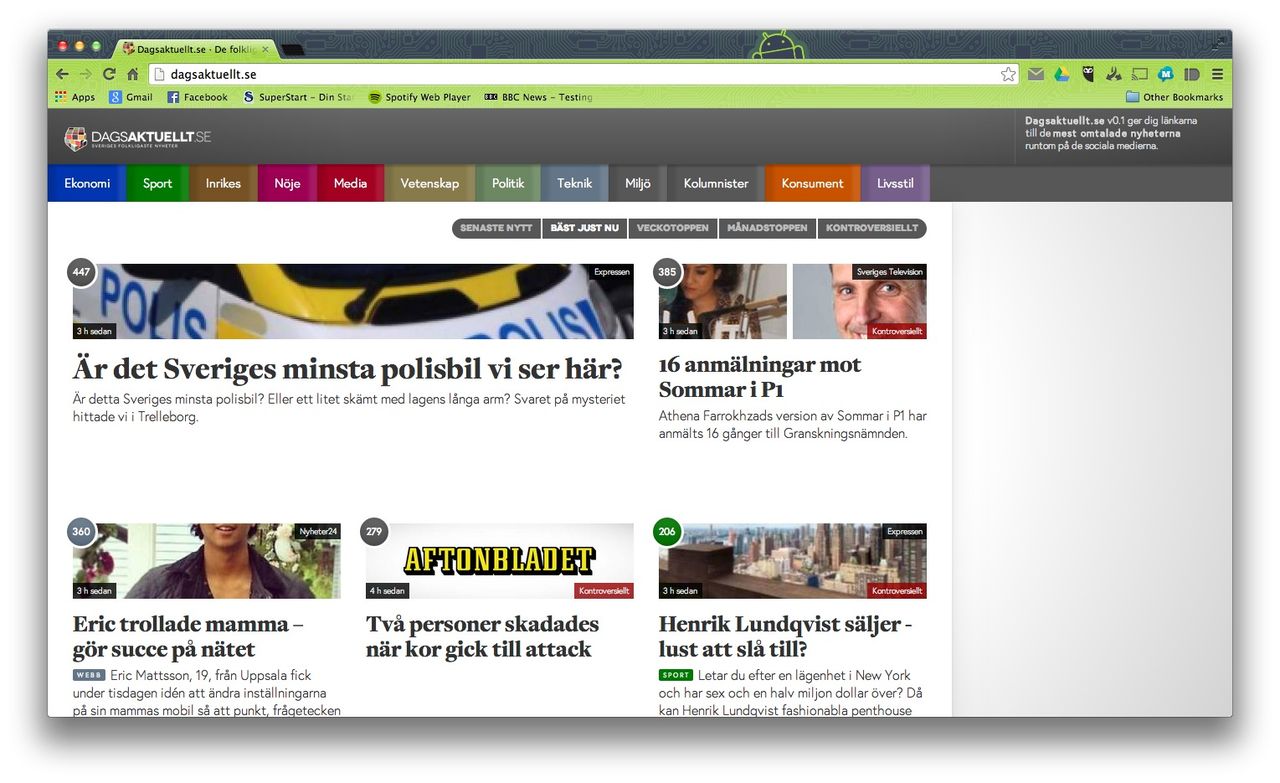This screenshot has height=783, width=1280.
Task: Close the Dagsaktuellt.se browser tab
Action: pyautogui.click(x=265, y=49)
